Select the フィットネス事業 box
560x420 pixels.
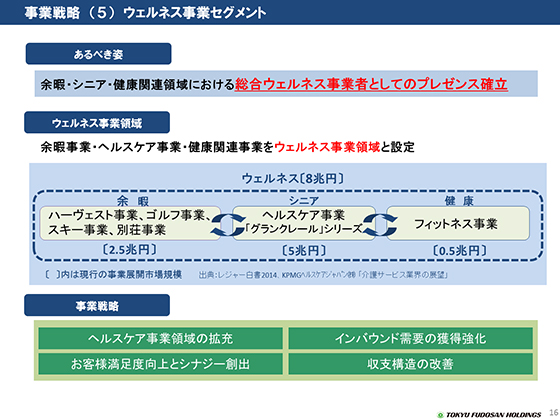(x=458, y=223)
